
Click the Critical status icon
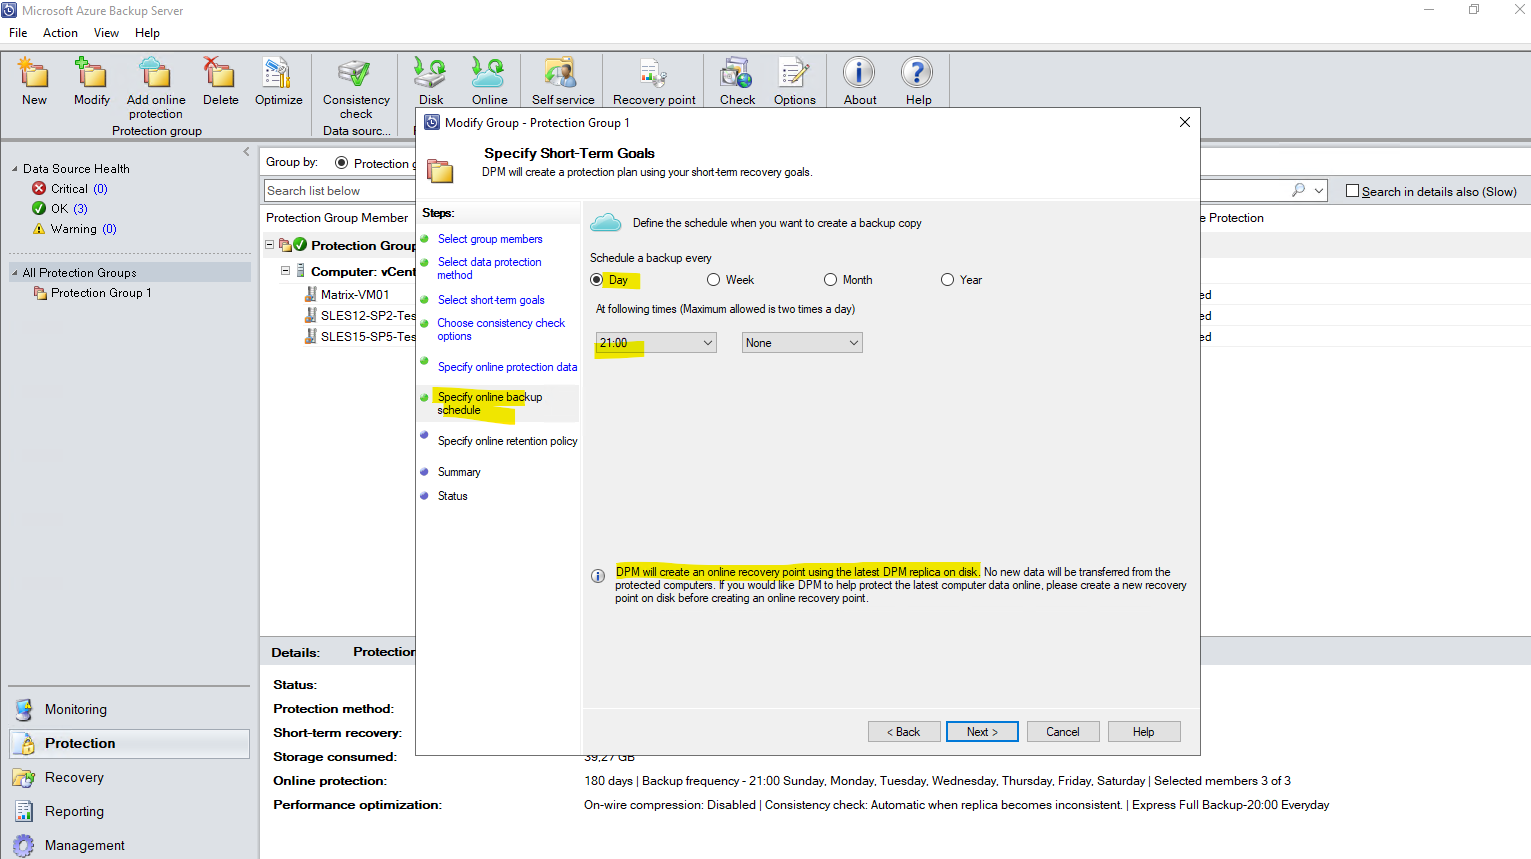point(39,188)
